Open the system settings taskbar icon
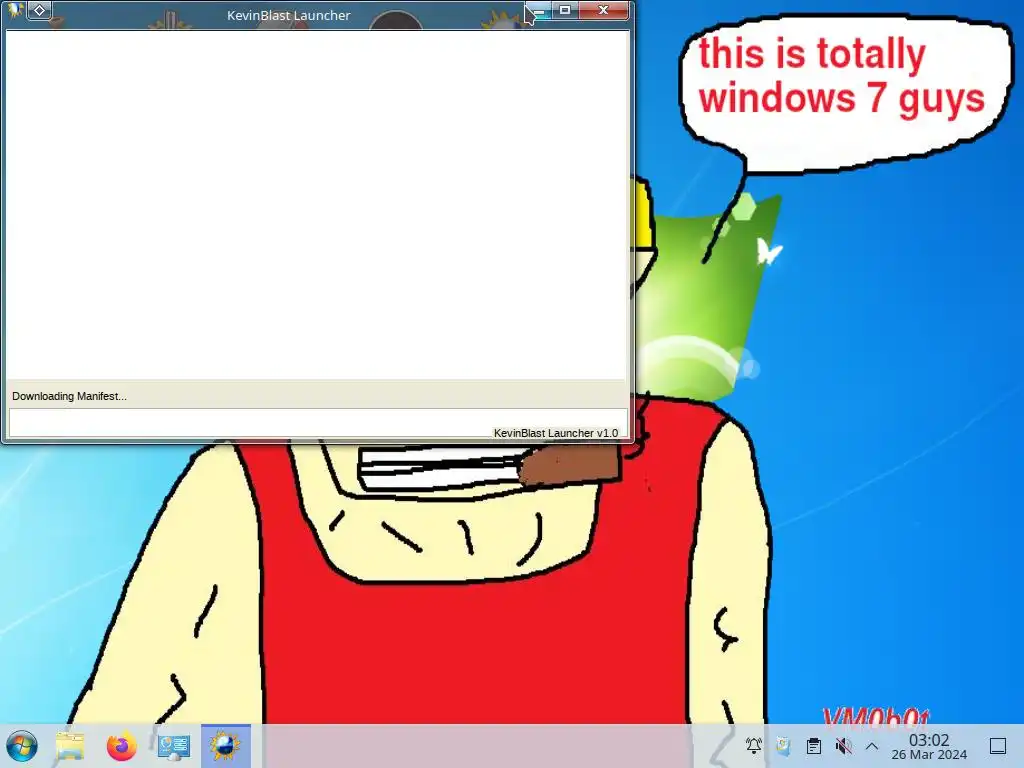Viewport: 1024px width, 768px height. point(174,746)
